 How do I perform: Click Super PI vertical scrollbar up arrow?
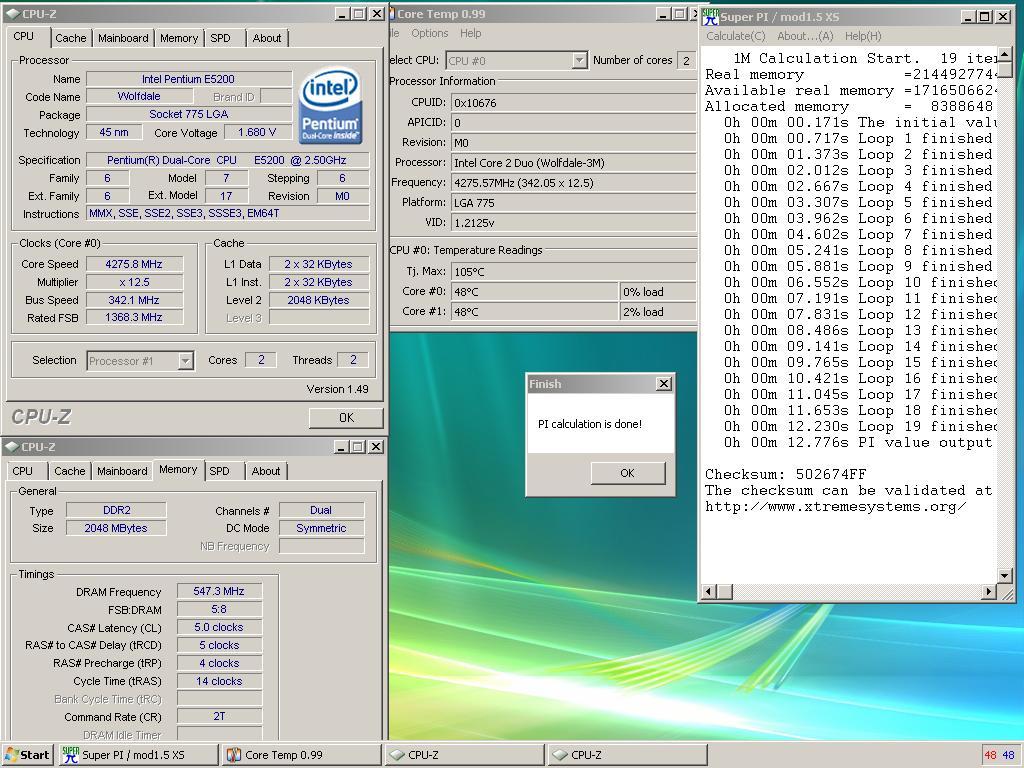[x=1005, y=55]
